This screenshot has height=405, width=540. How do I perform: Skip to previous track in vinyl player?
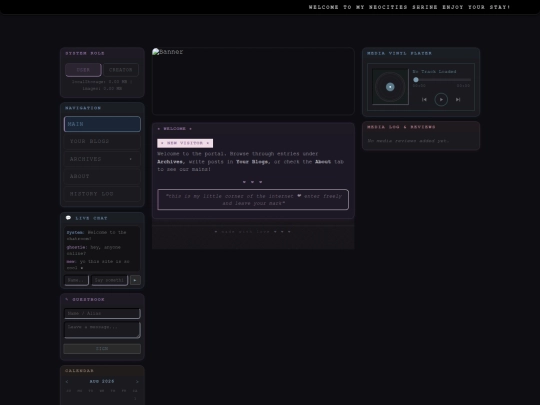(x=424, y=100)
